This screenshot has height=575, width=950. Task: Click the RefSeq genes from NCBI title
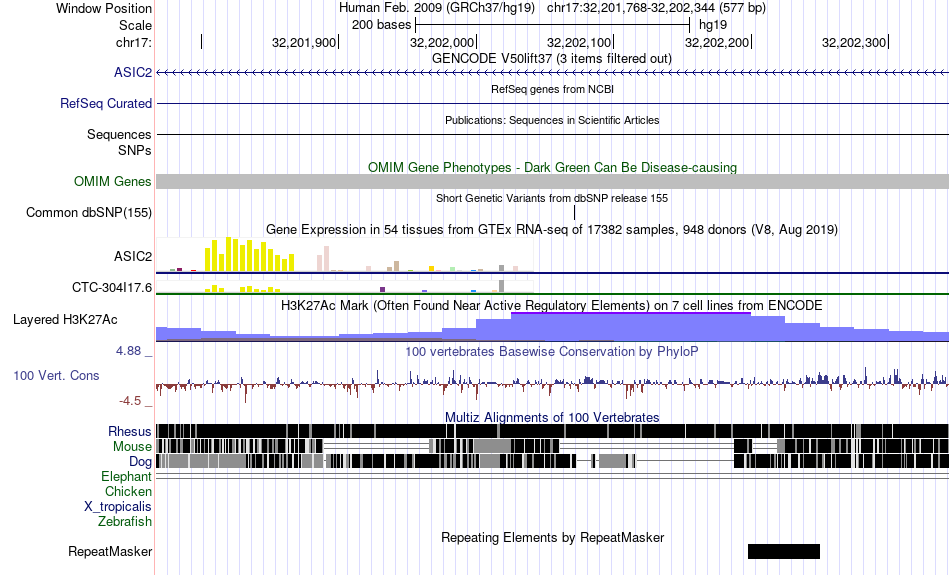click(x=553, y=89)
